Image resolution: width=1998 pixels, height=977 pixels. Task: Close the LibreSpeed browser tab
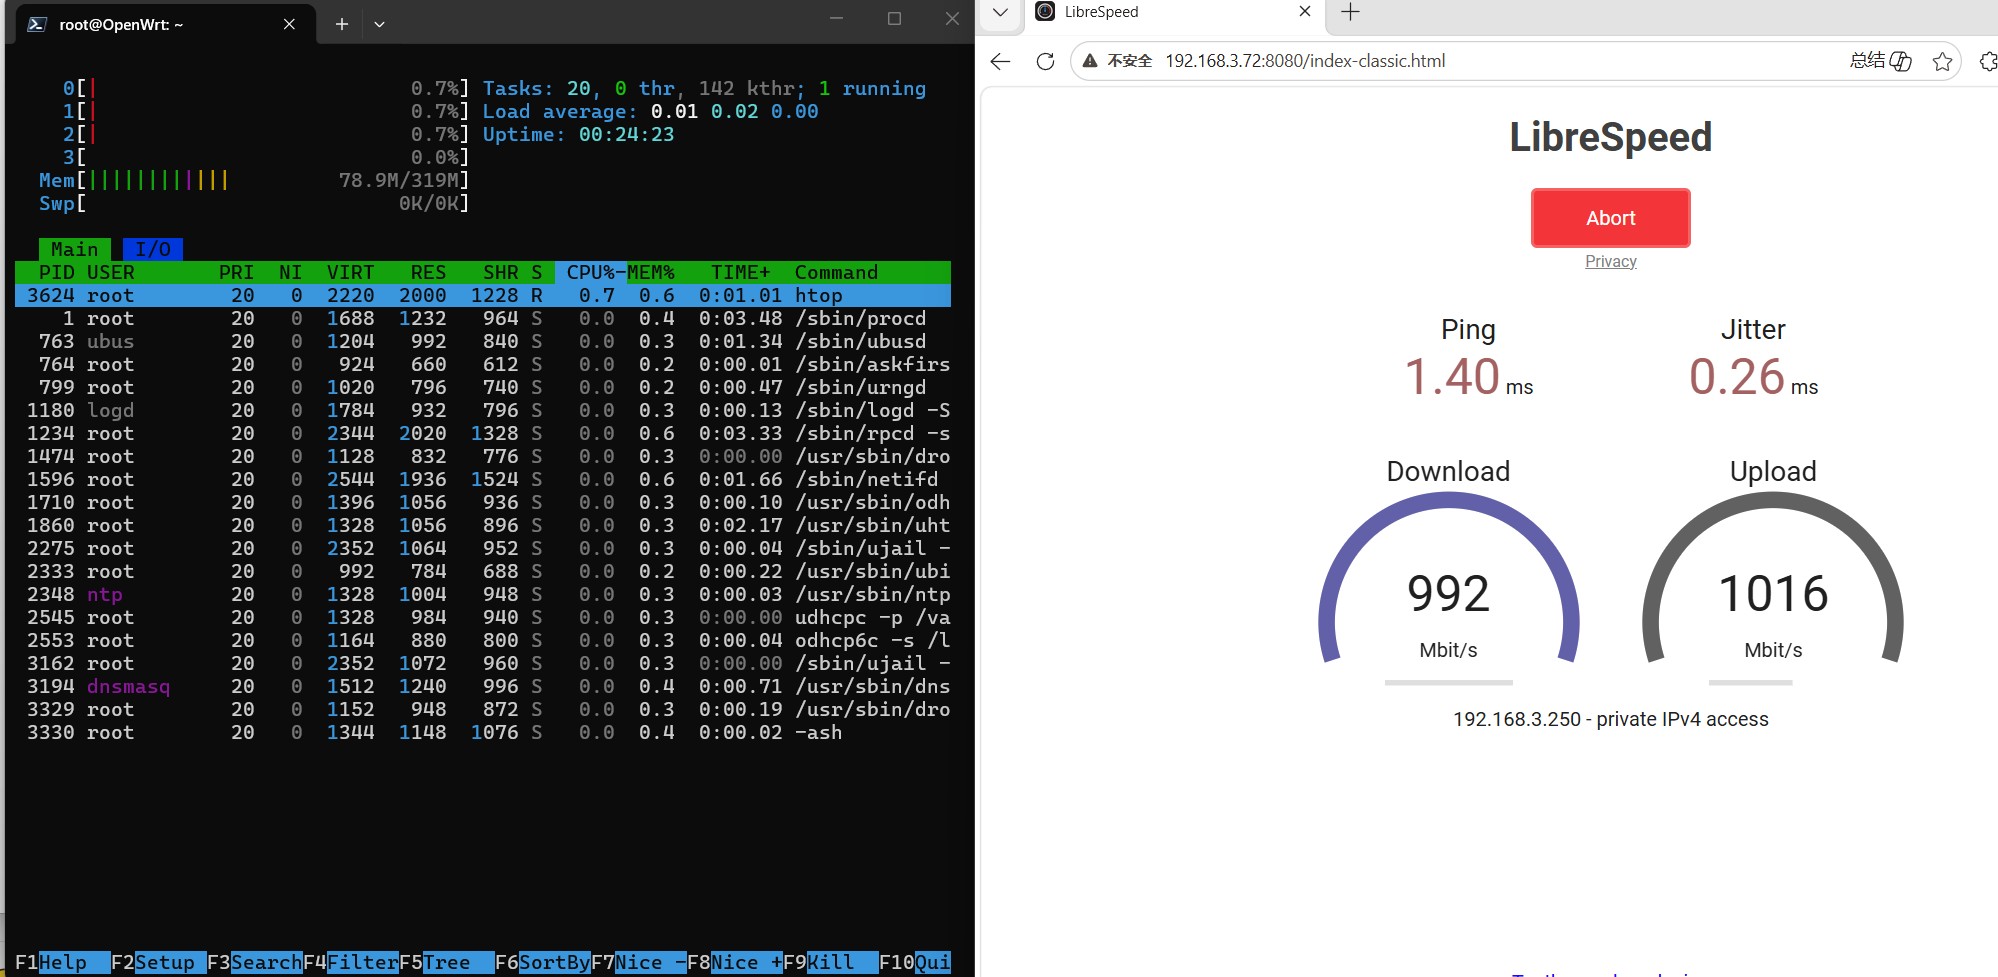pos(1304,12)
